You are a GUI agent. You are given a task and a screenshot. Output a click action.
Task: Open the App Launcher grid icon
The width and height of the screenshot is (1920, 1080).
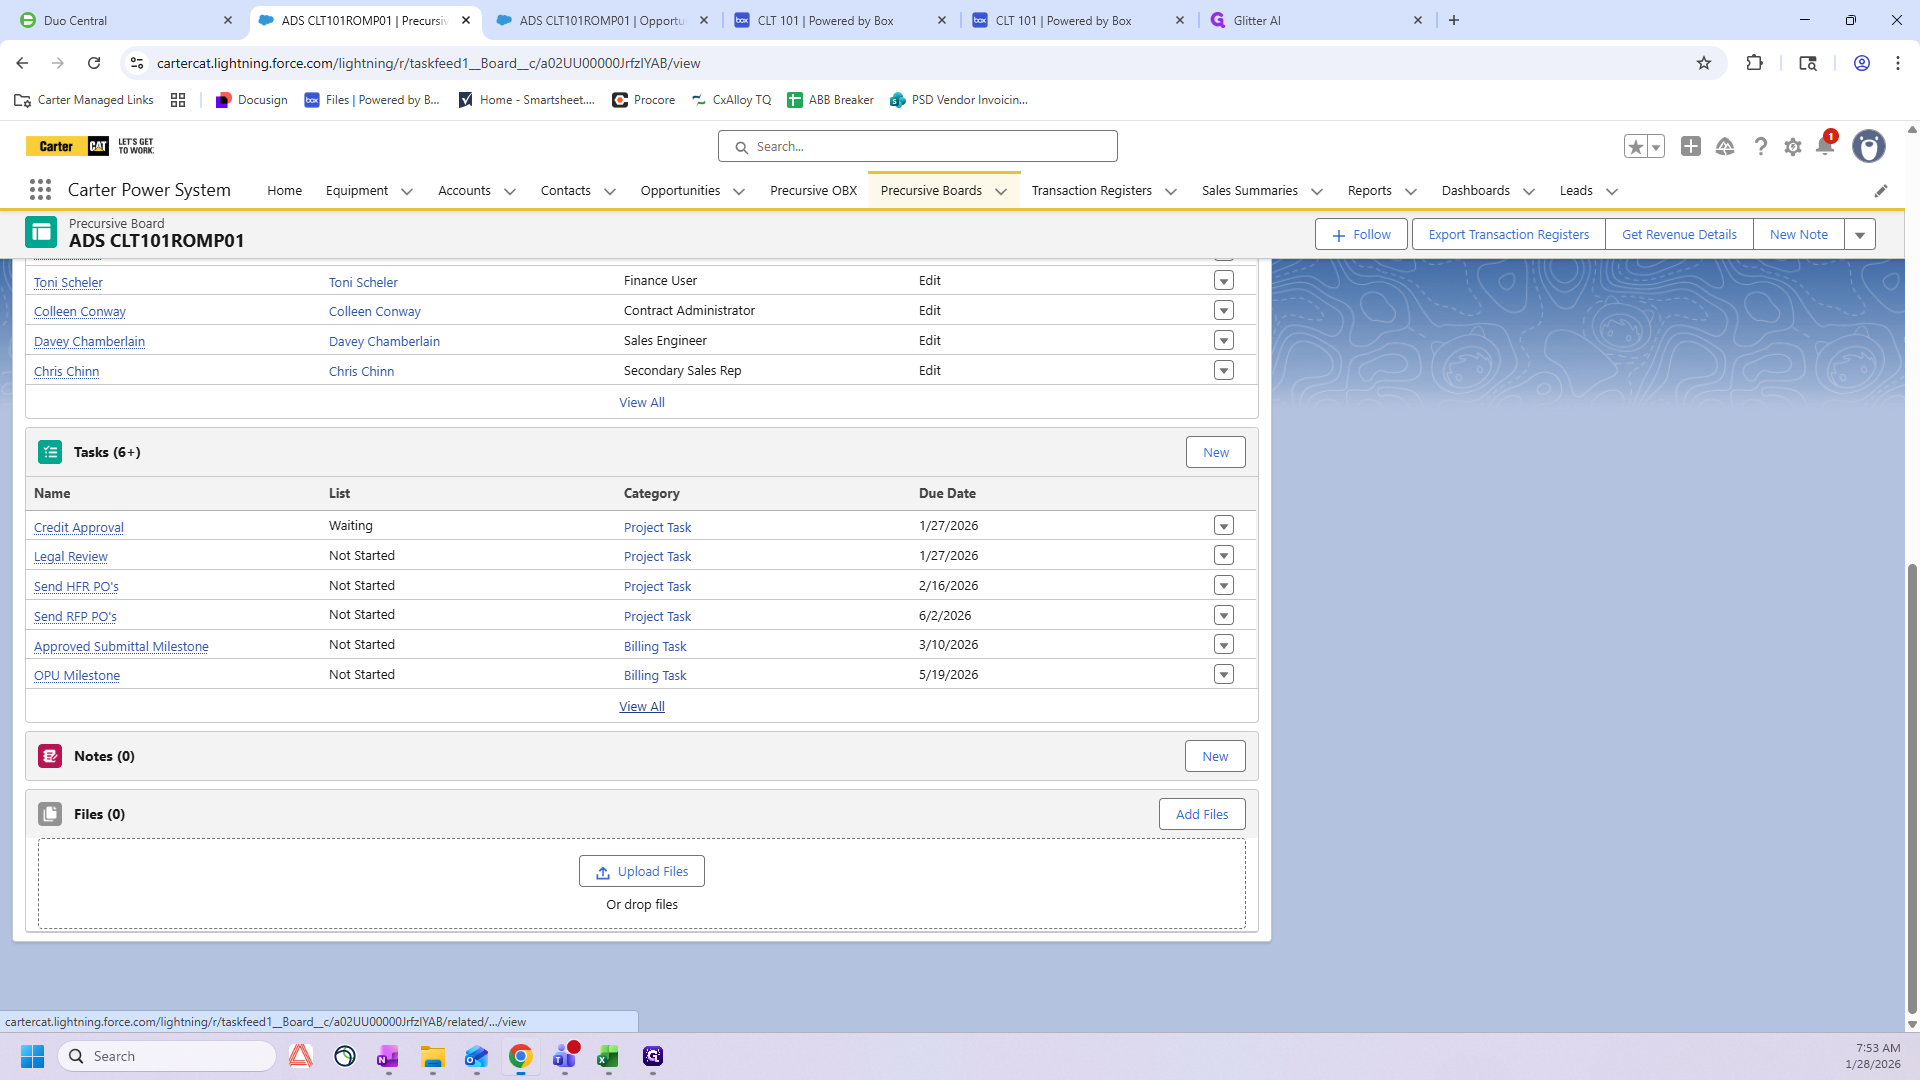(x=40, y=190)
